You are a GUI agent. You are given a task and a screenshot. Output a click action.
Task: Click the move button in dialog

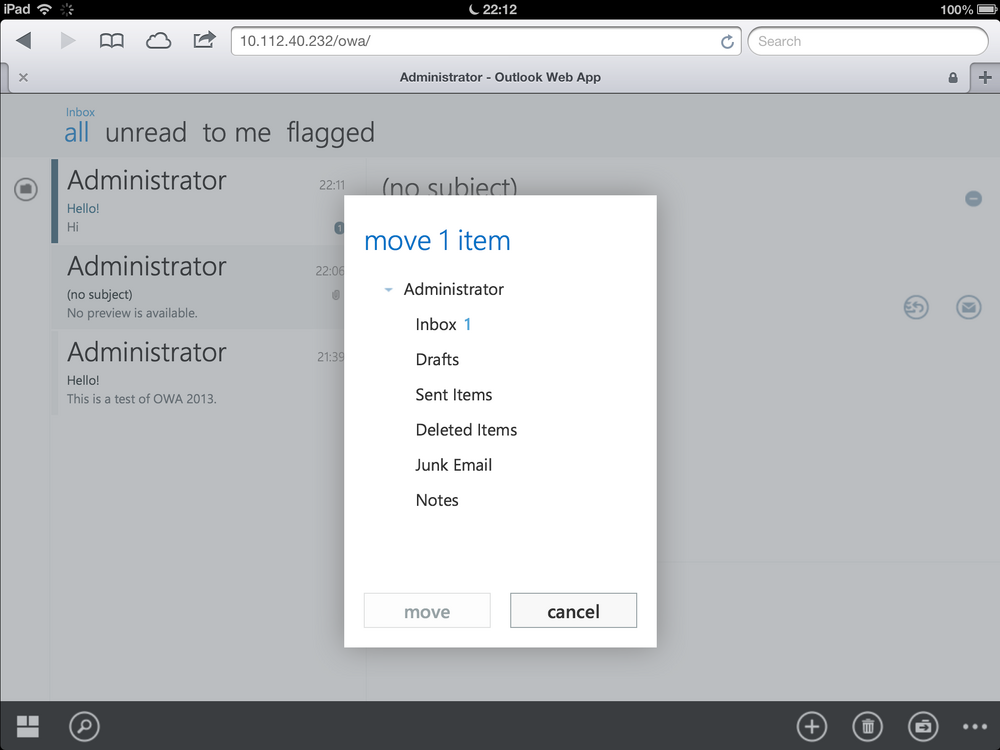(427, 611)
